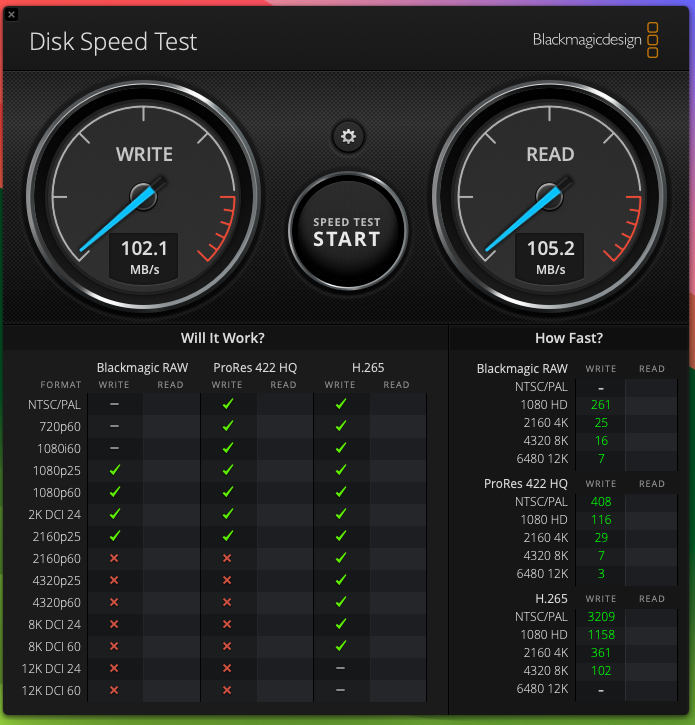695x725 pixels.
Task: Select Blackmagic RAW 2160 4K value 25
Action: pos(601,423)
